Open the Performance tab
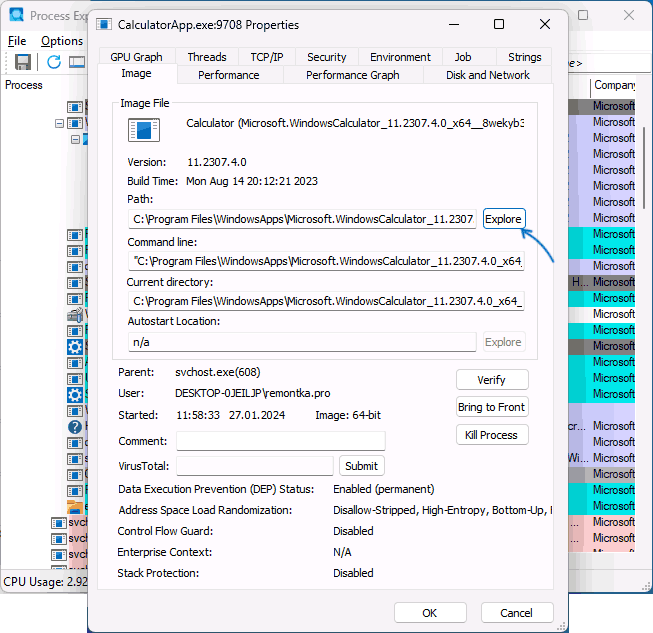Viewport: 653px width, 633px height. [229, 75]
